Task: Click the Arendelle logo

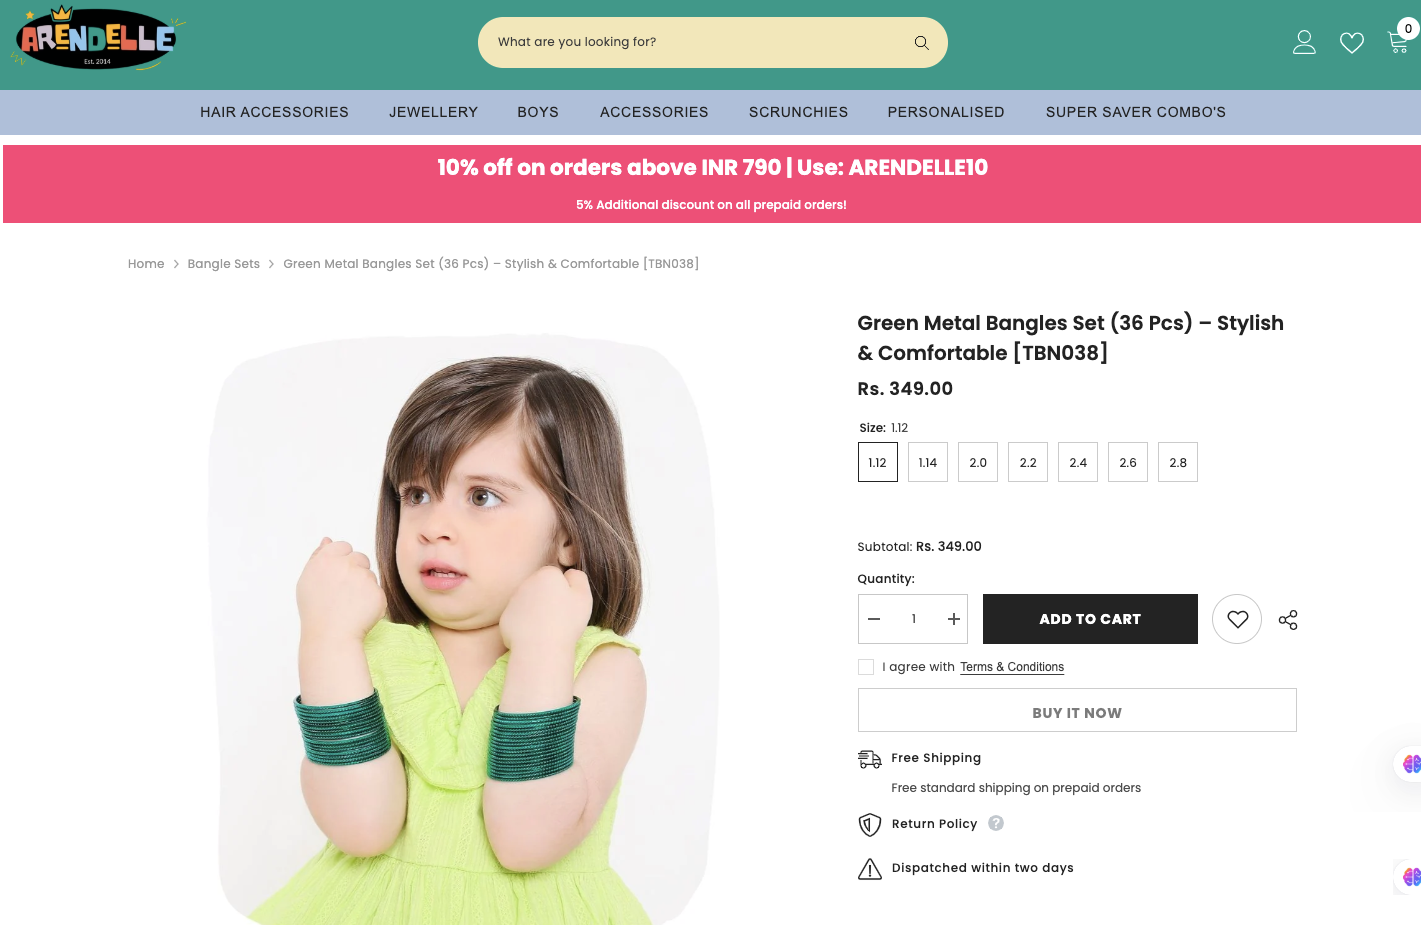Action: [97, 39]
